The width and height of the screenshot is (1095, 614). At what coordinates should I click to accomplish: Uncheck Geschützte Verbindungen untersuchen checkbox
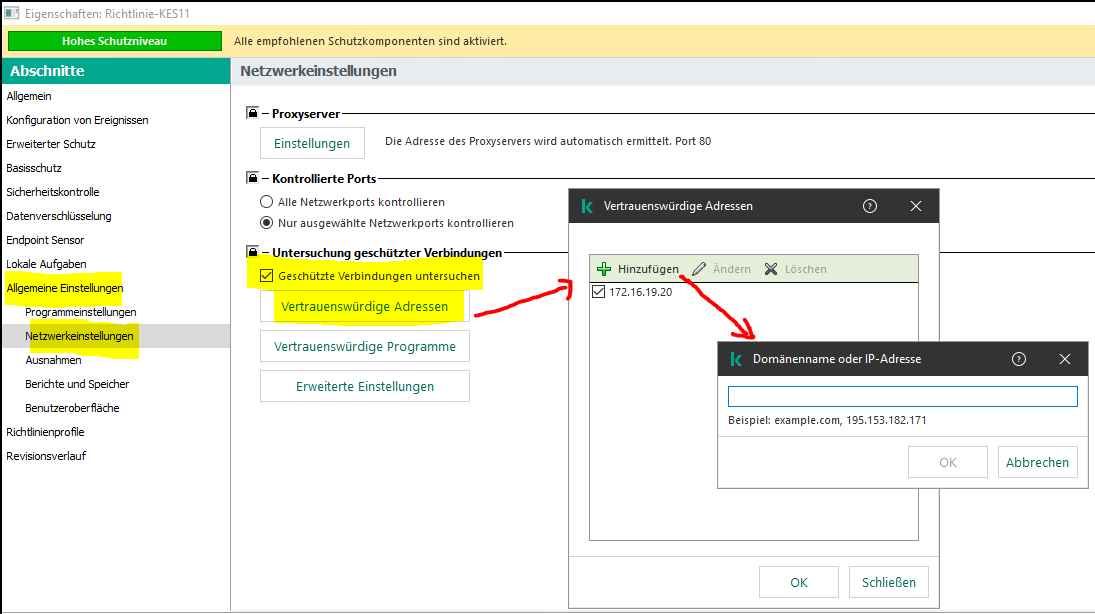(266, 276)
